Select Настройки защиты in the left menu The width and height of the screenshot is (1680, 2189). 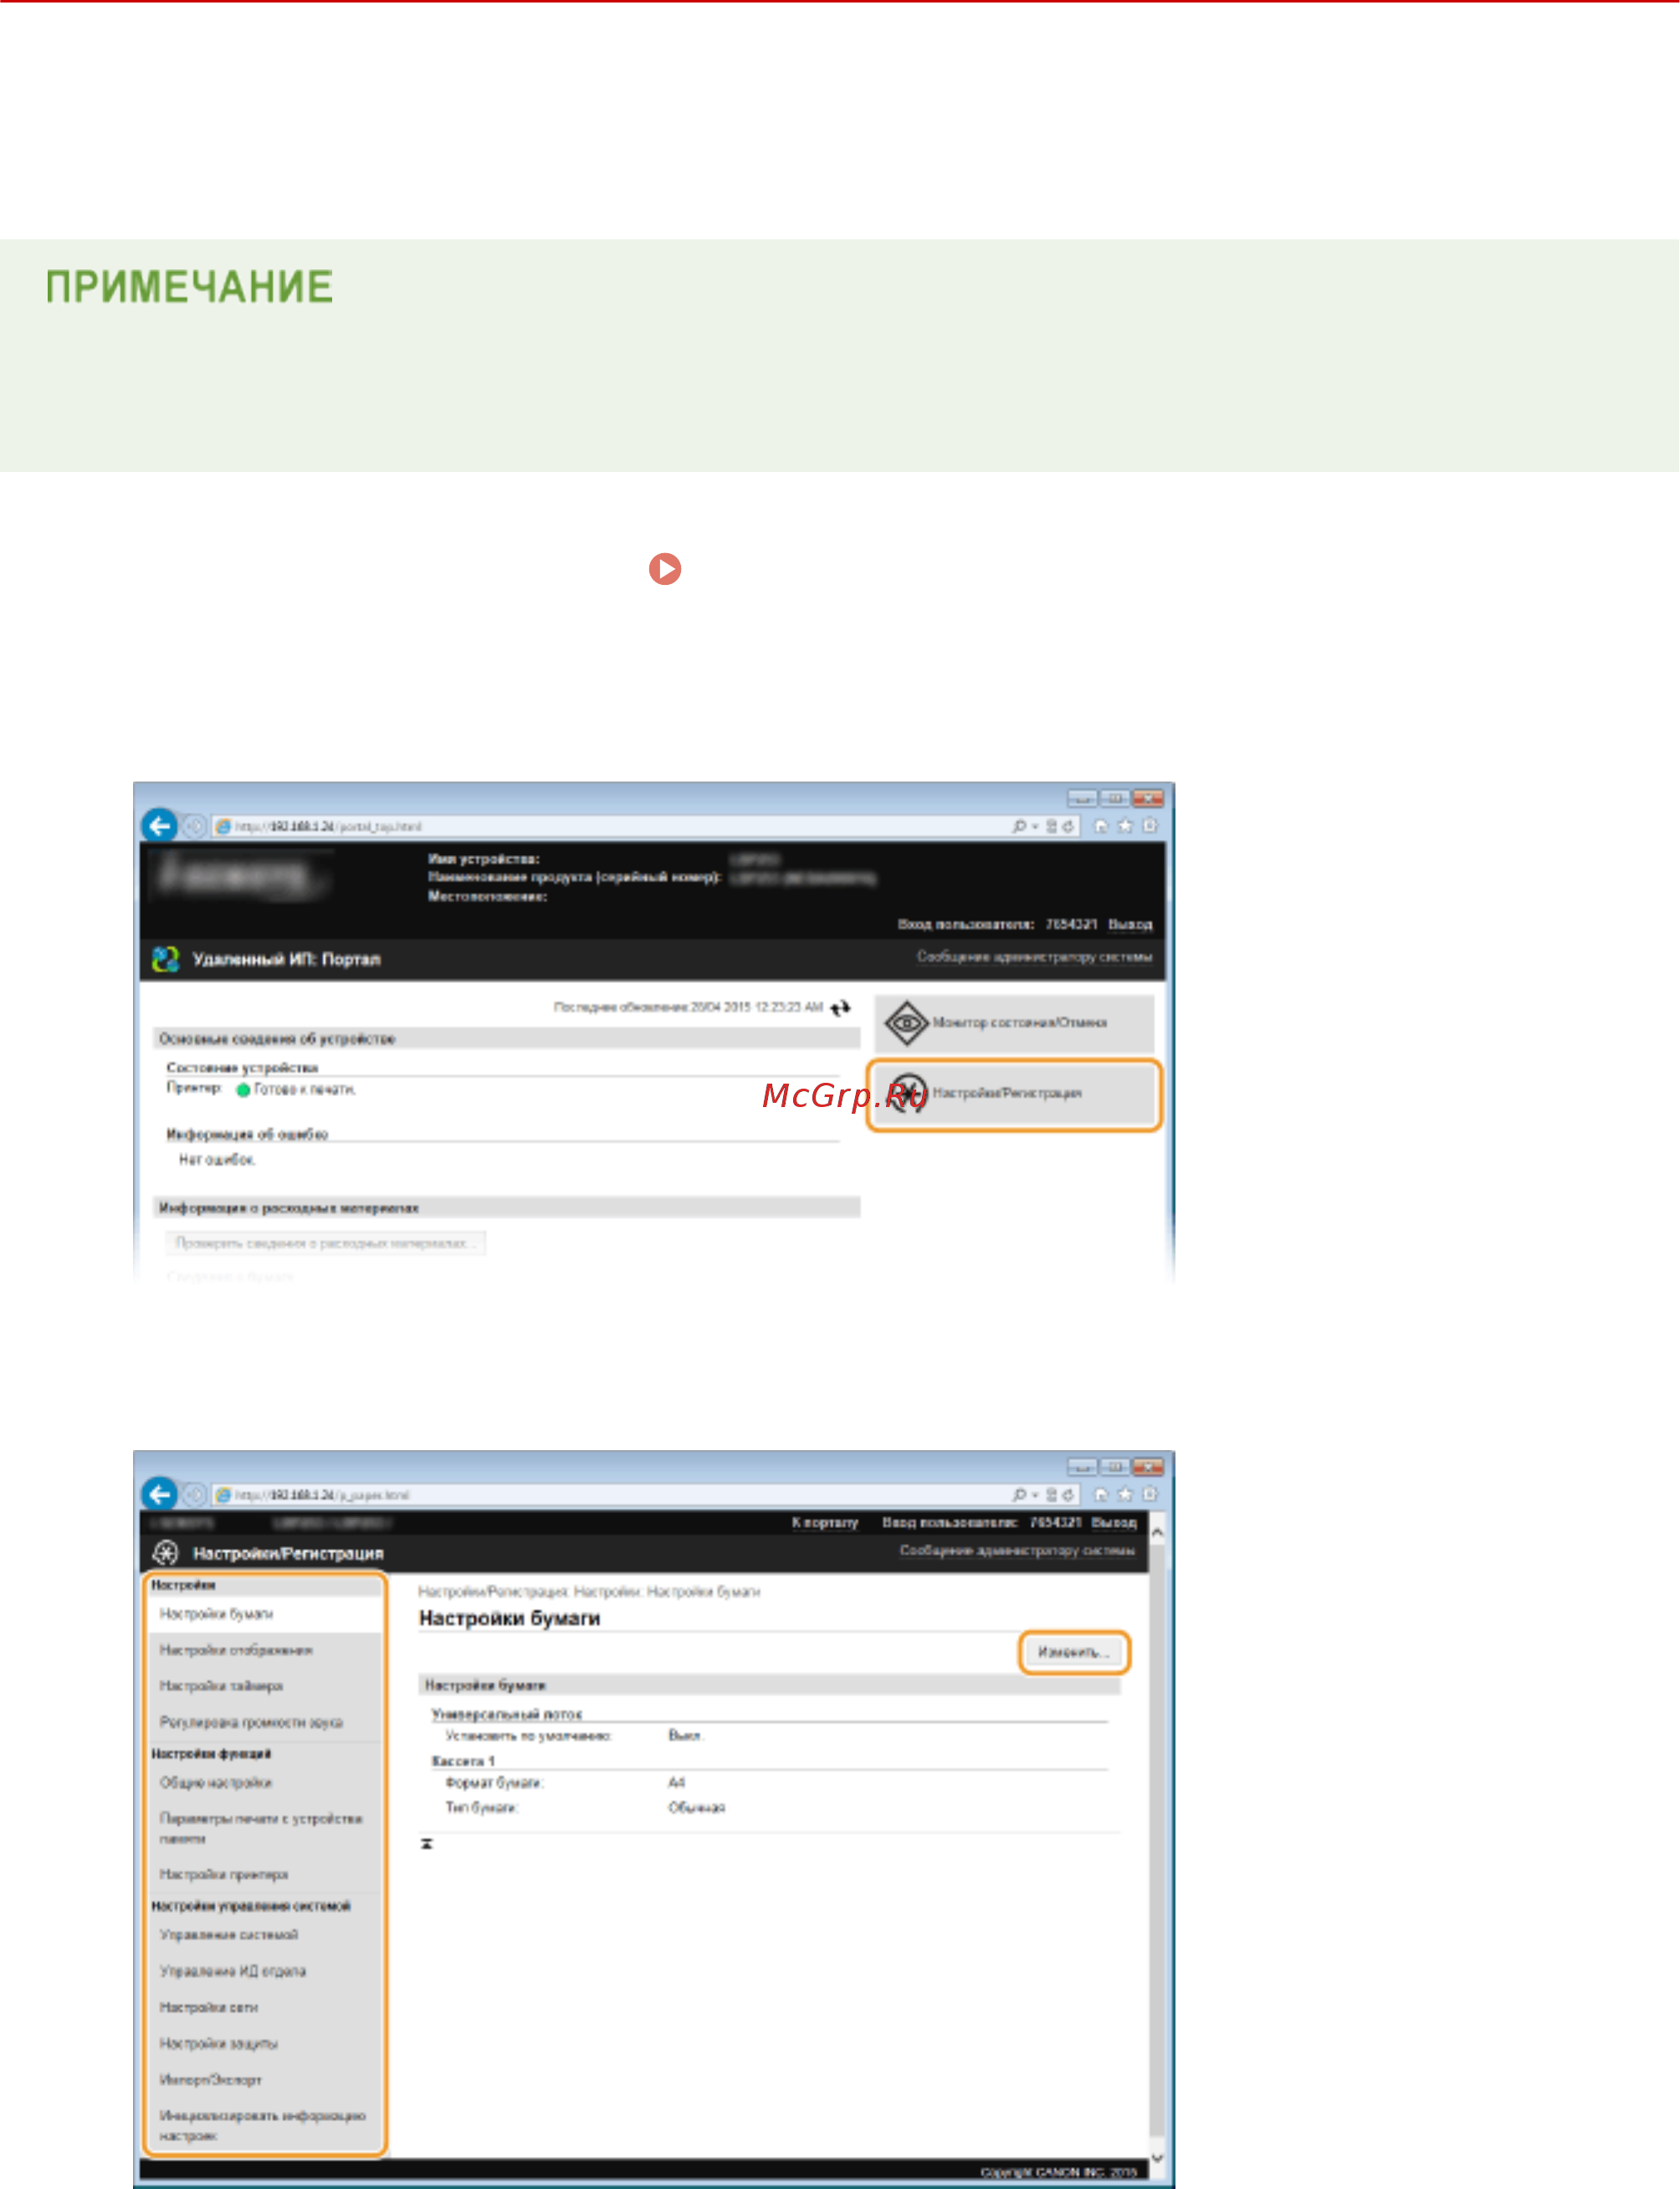tap(265, 2043)
